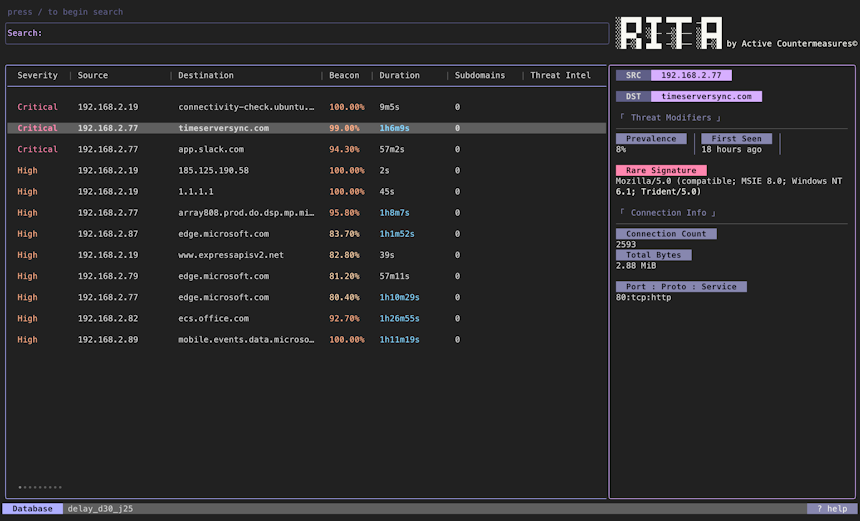The width and height of the screenshot is (860, 521).
Task: Click the Beacon column header
Action: [x=344, y=75]
